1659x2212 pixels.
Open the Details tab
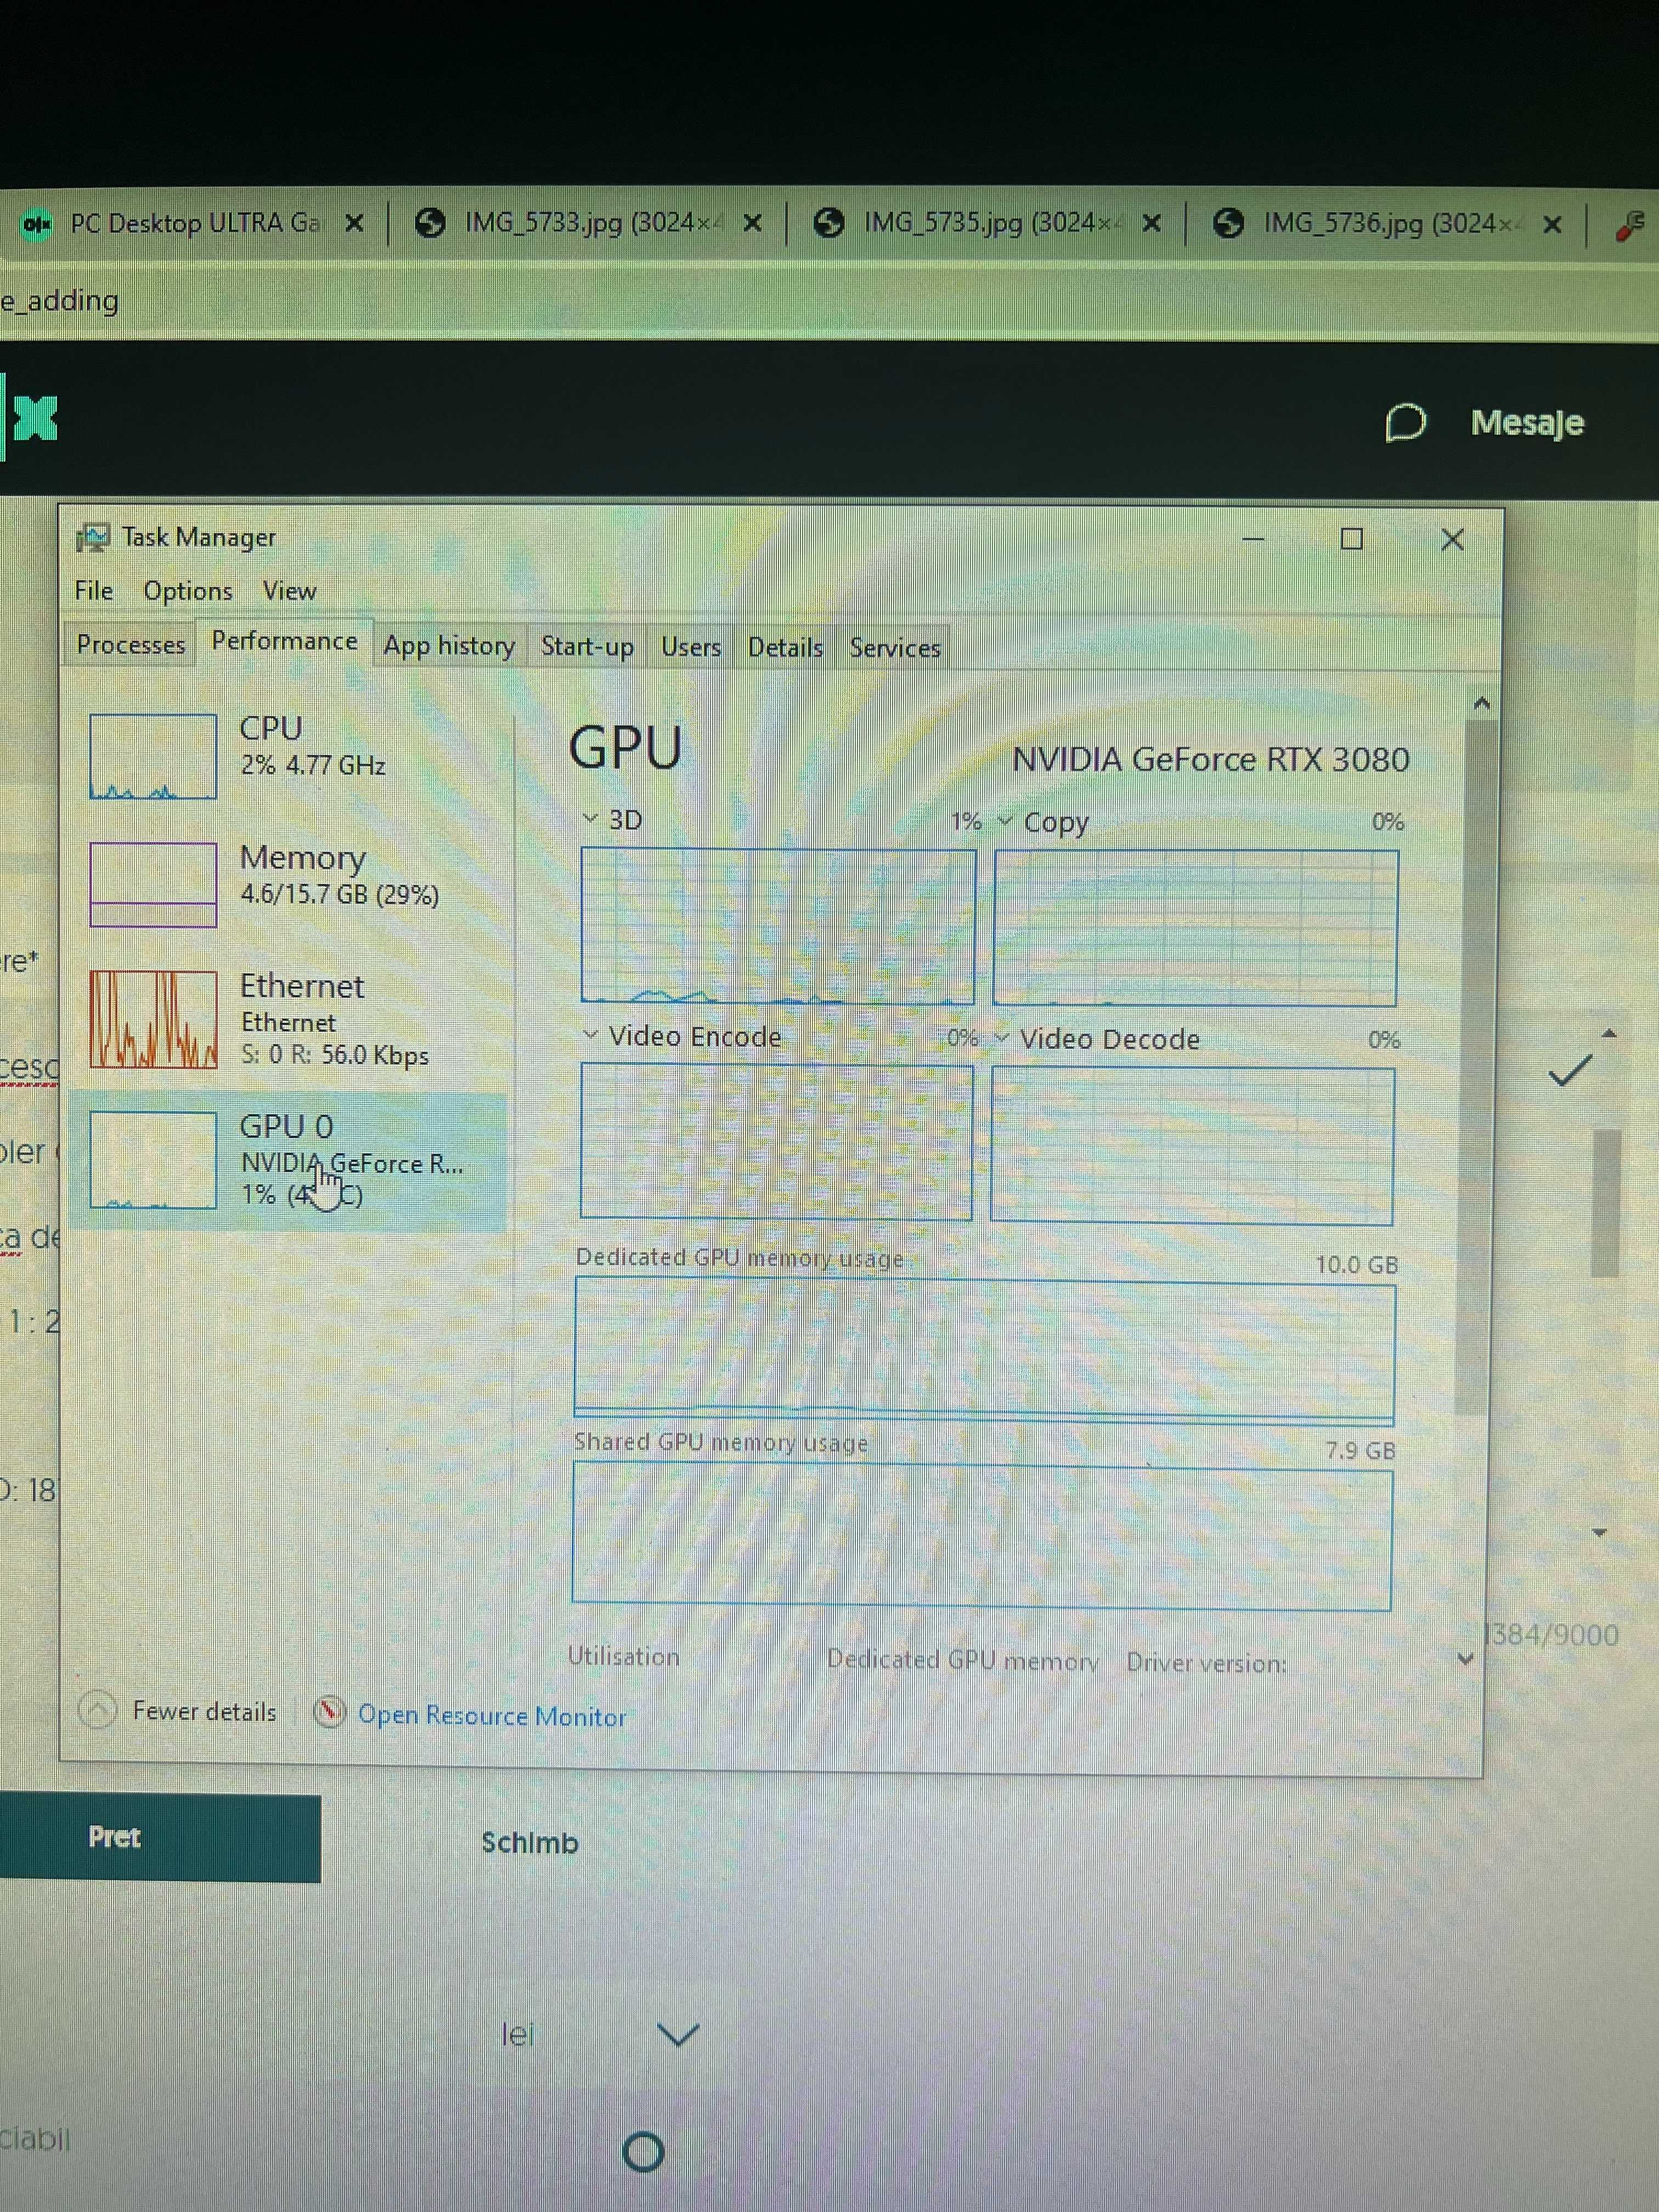point(785,648)
